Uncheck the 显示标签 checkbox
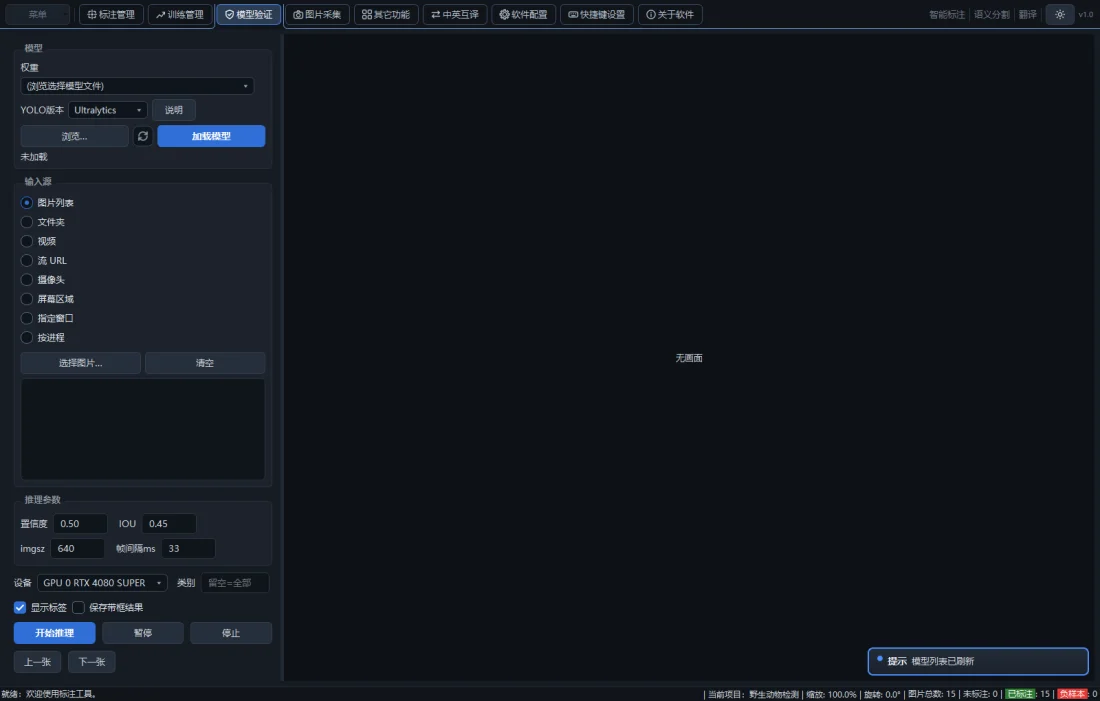Image resolution: width=1100 pixels, height=701 pixels. coord(20,608)
